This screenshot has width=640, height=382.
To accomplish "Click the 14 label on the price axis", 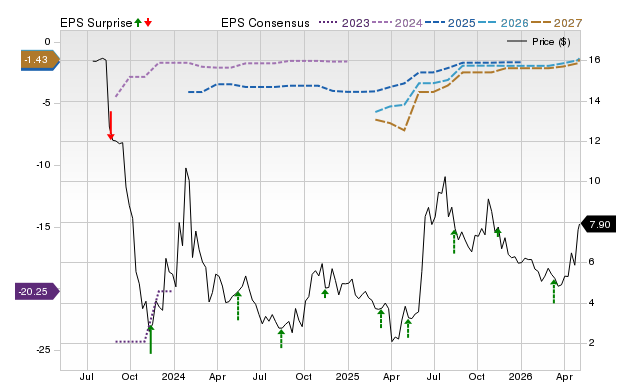I will (594, 100).
